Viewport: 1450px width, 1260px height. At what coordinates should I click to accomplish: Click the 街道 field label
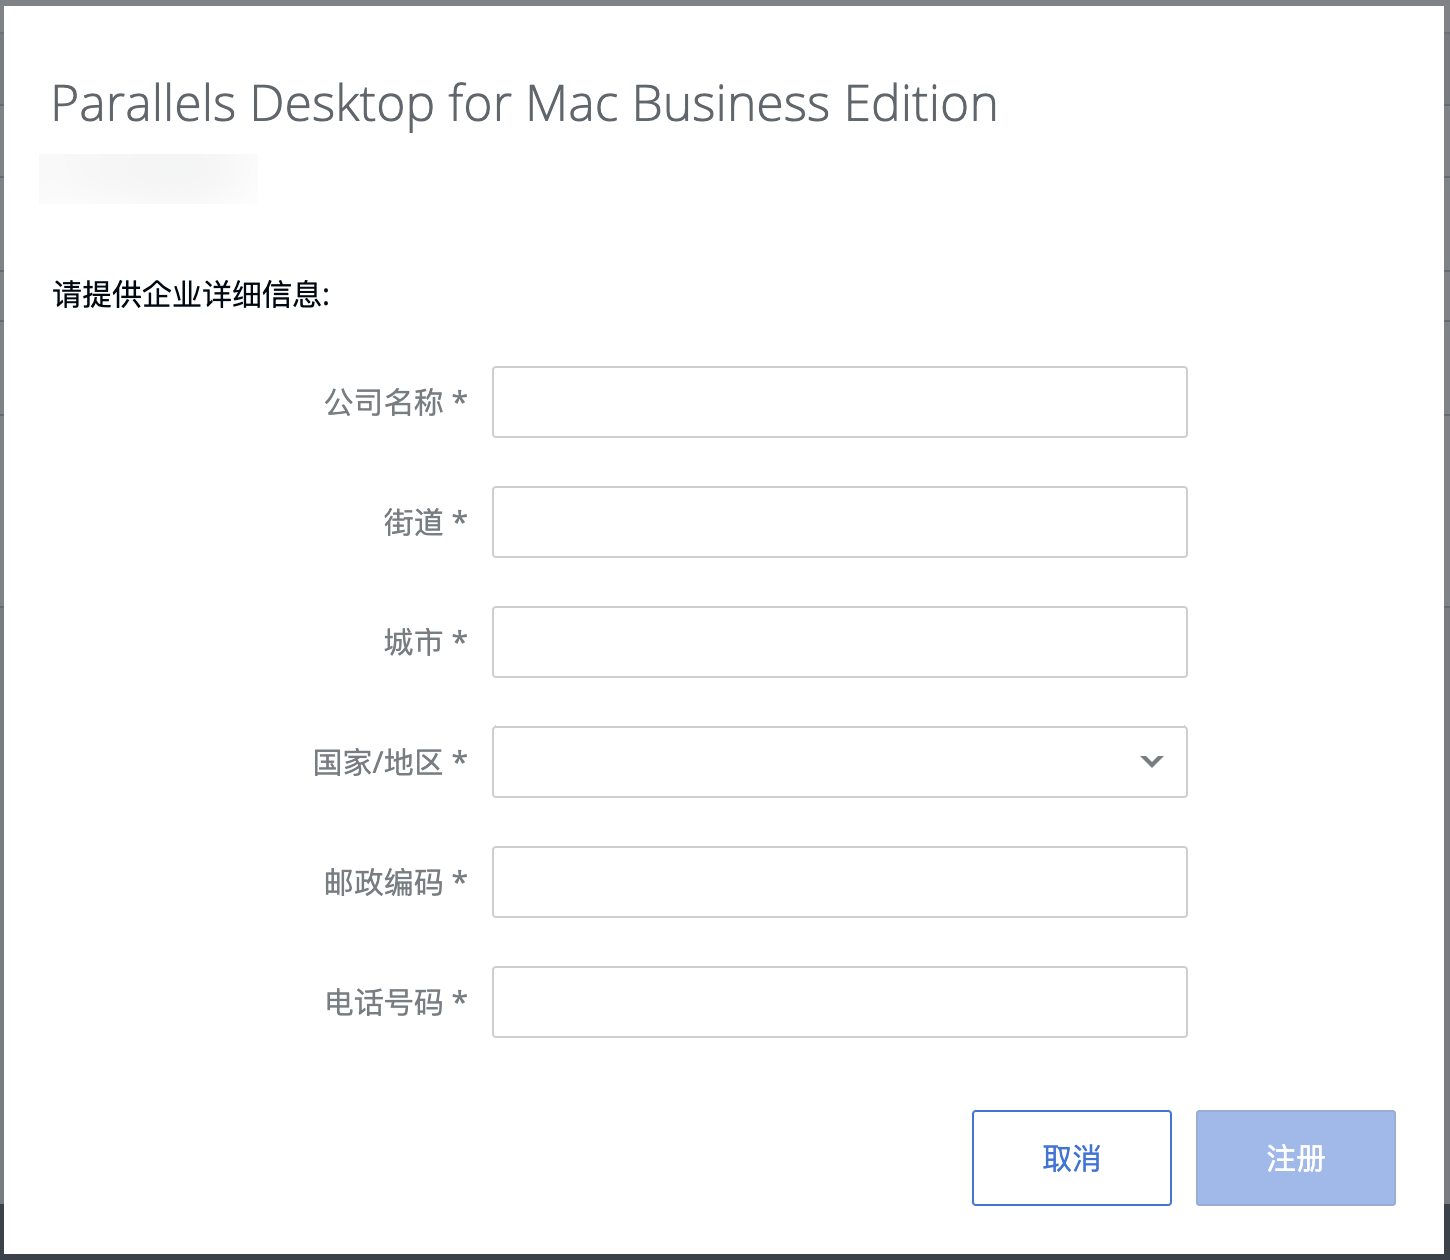(x=413, y=522)
